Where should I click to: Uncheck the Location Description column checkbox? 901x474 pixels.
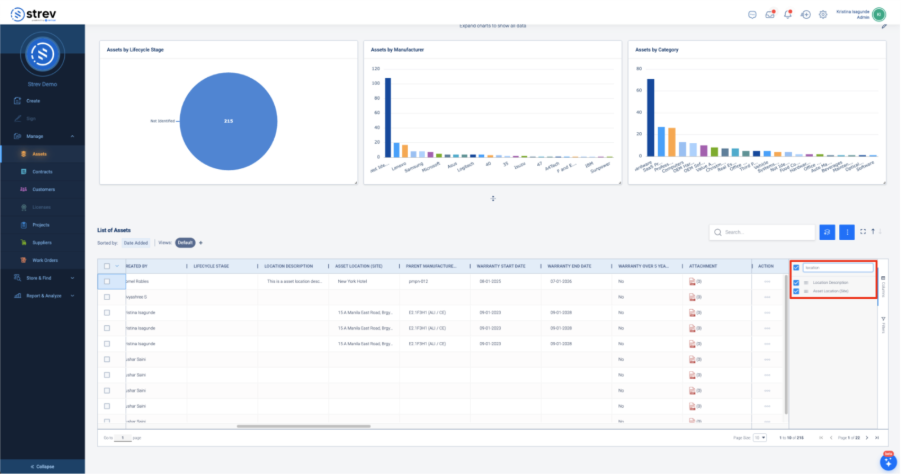pos(796,282)
